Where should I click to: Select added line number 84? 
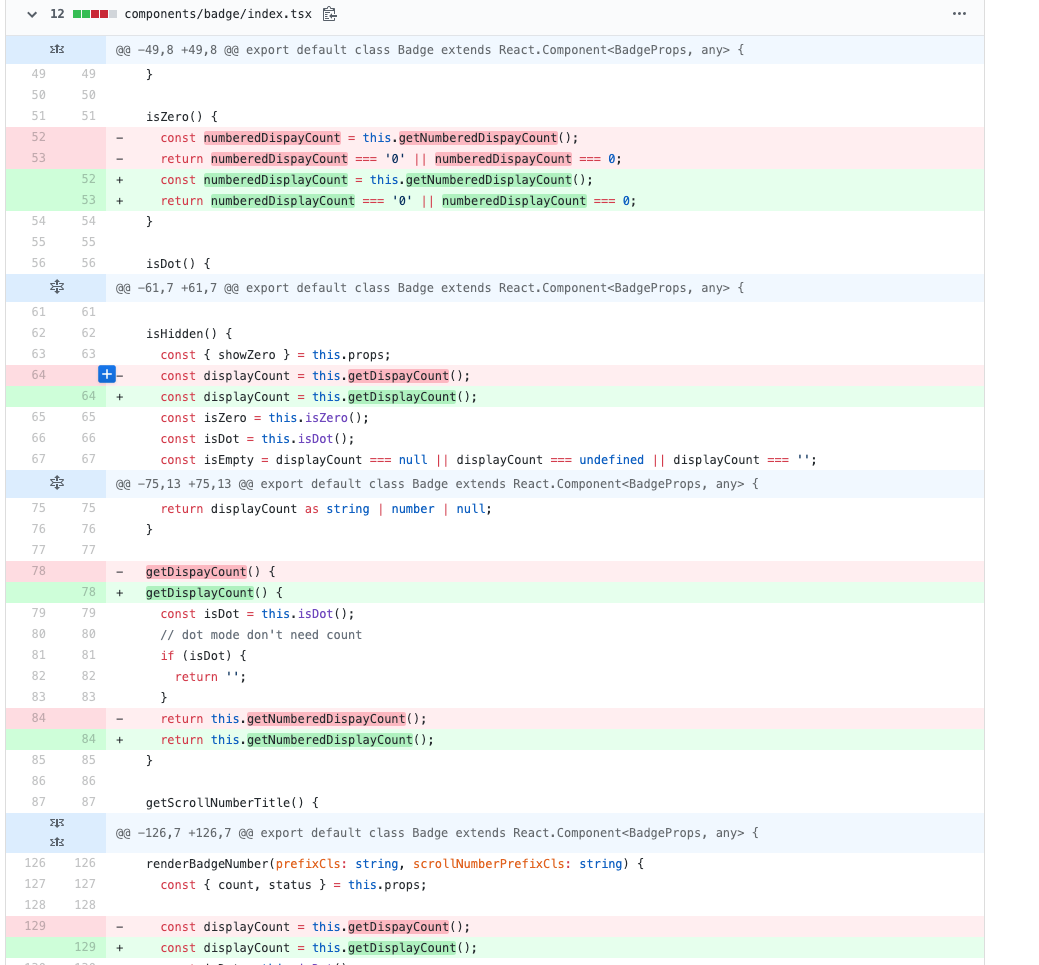click(88, 739)
